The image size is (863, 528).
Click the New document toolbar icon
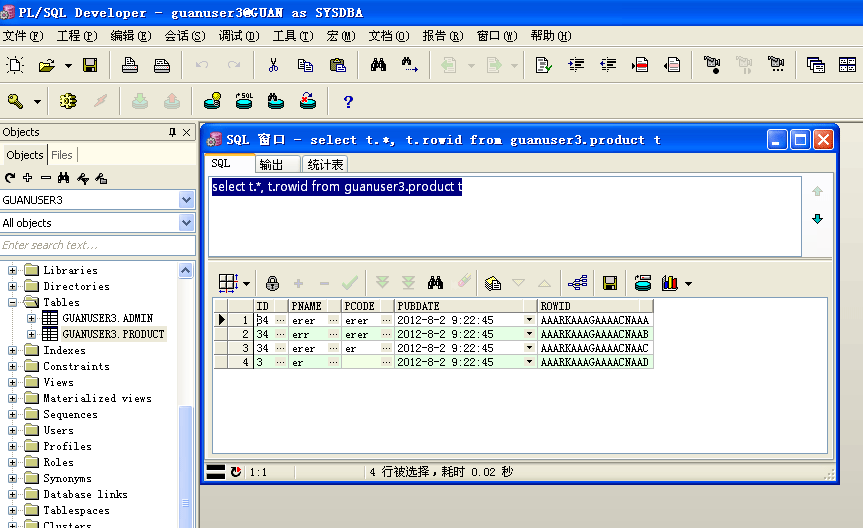tap(15, 65)
